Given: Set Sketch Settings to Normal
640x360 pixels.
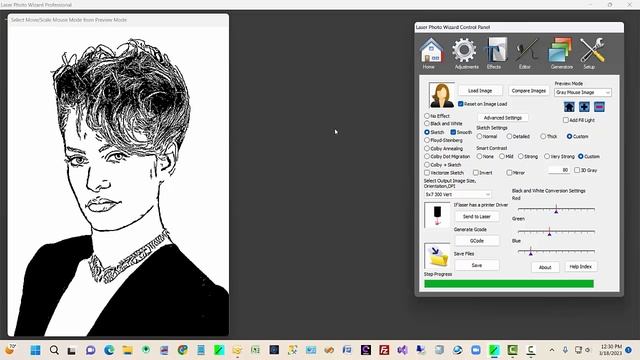Looking at the screenshot, I should (480, 136).
